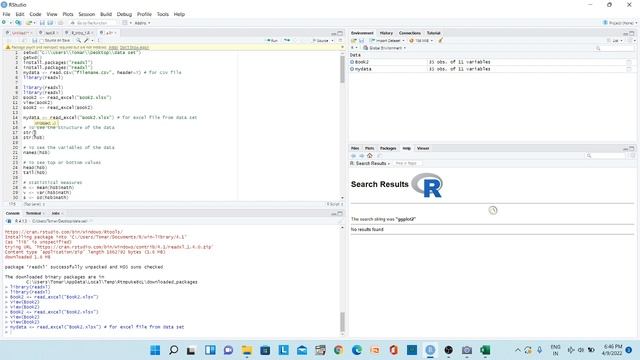
Task: Open Microsoft Edge from taskbar
Action: coord(357,350)
